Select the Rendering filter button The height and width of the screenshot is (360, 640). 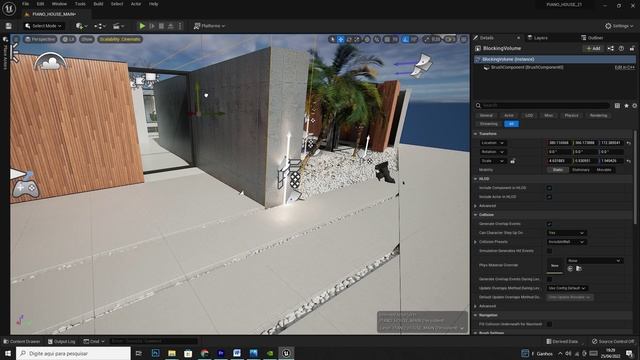598,116
